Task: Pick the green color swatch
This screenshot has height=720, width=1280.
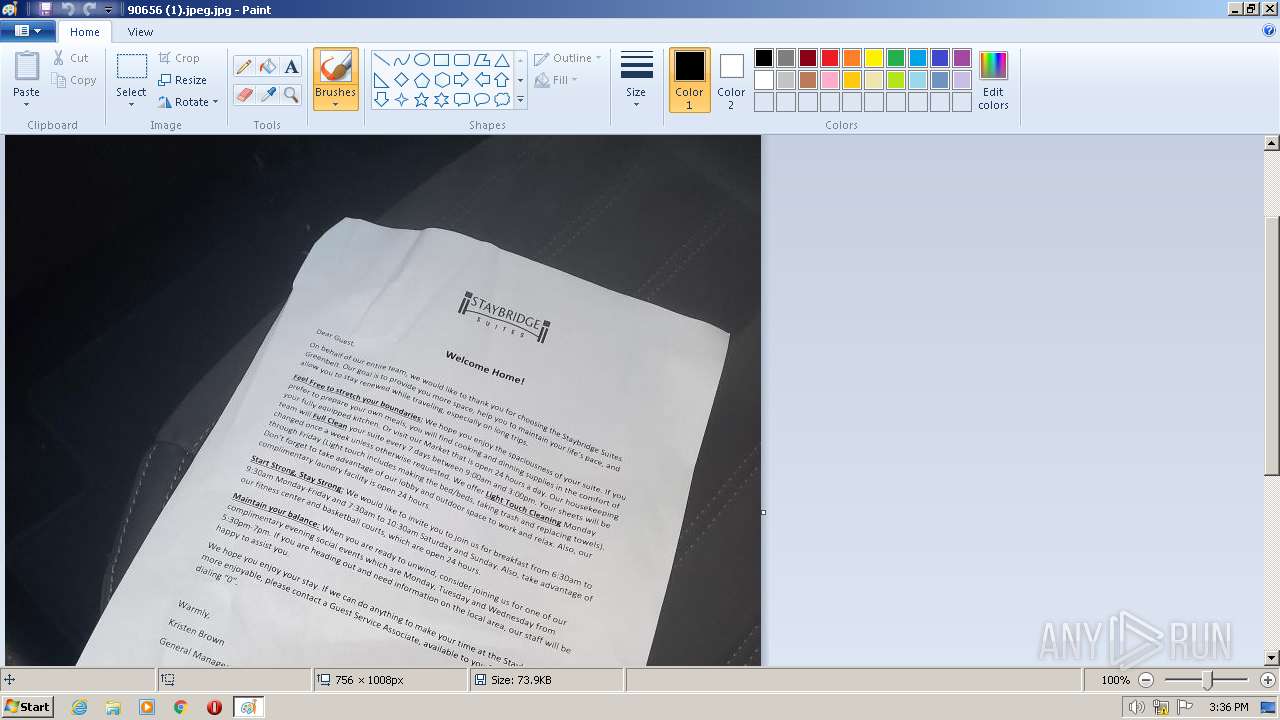Action: point(895,58)
